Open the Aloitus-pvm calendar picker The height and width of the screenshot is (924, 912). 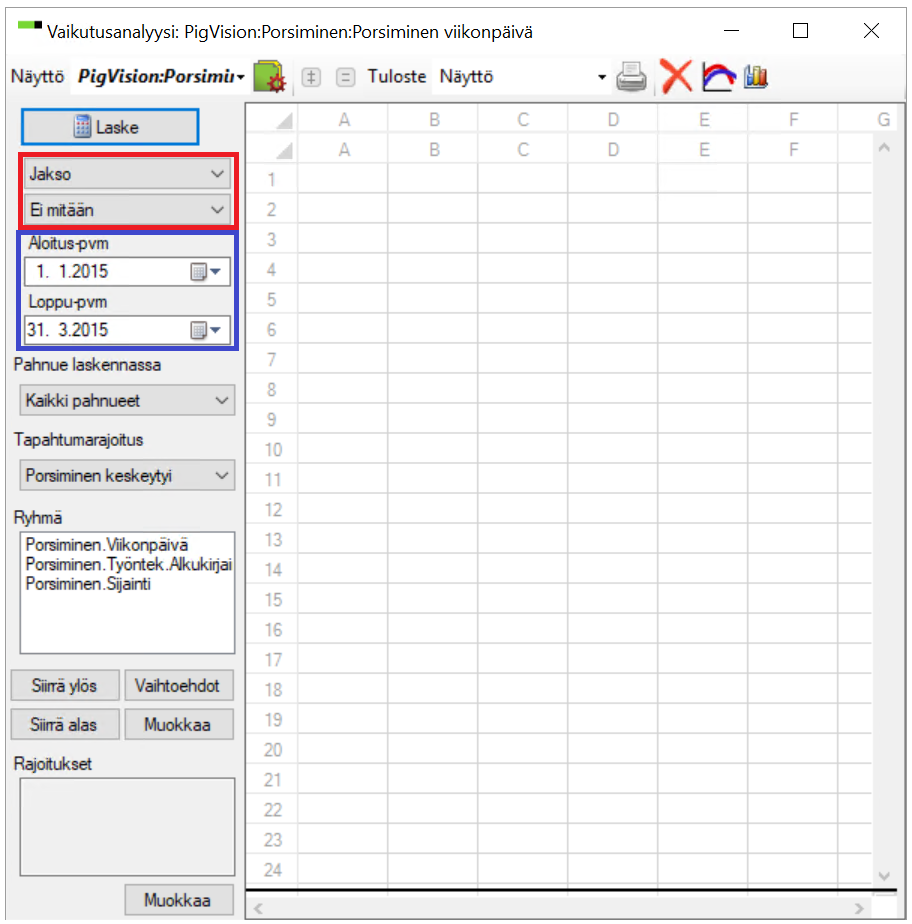206,272
